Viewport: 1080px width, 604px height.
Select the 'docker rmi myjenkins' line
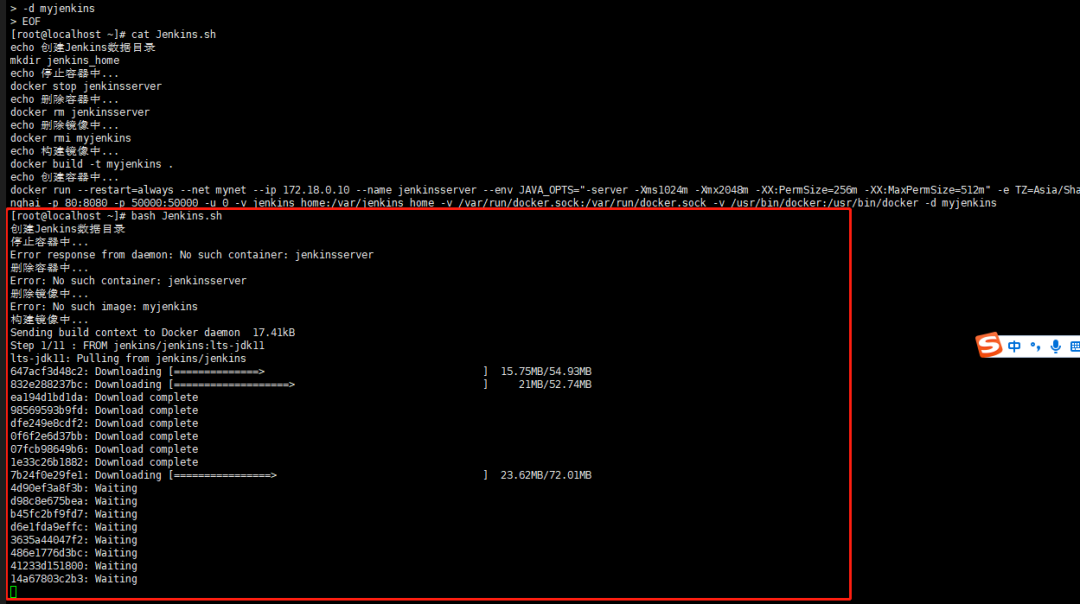point(70,138)
